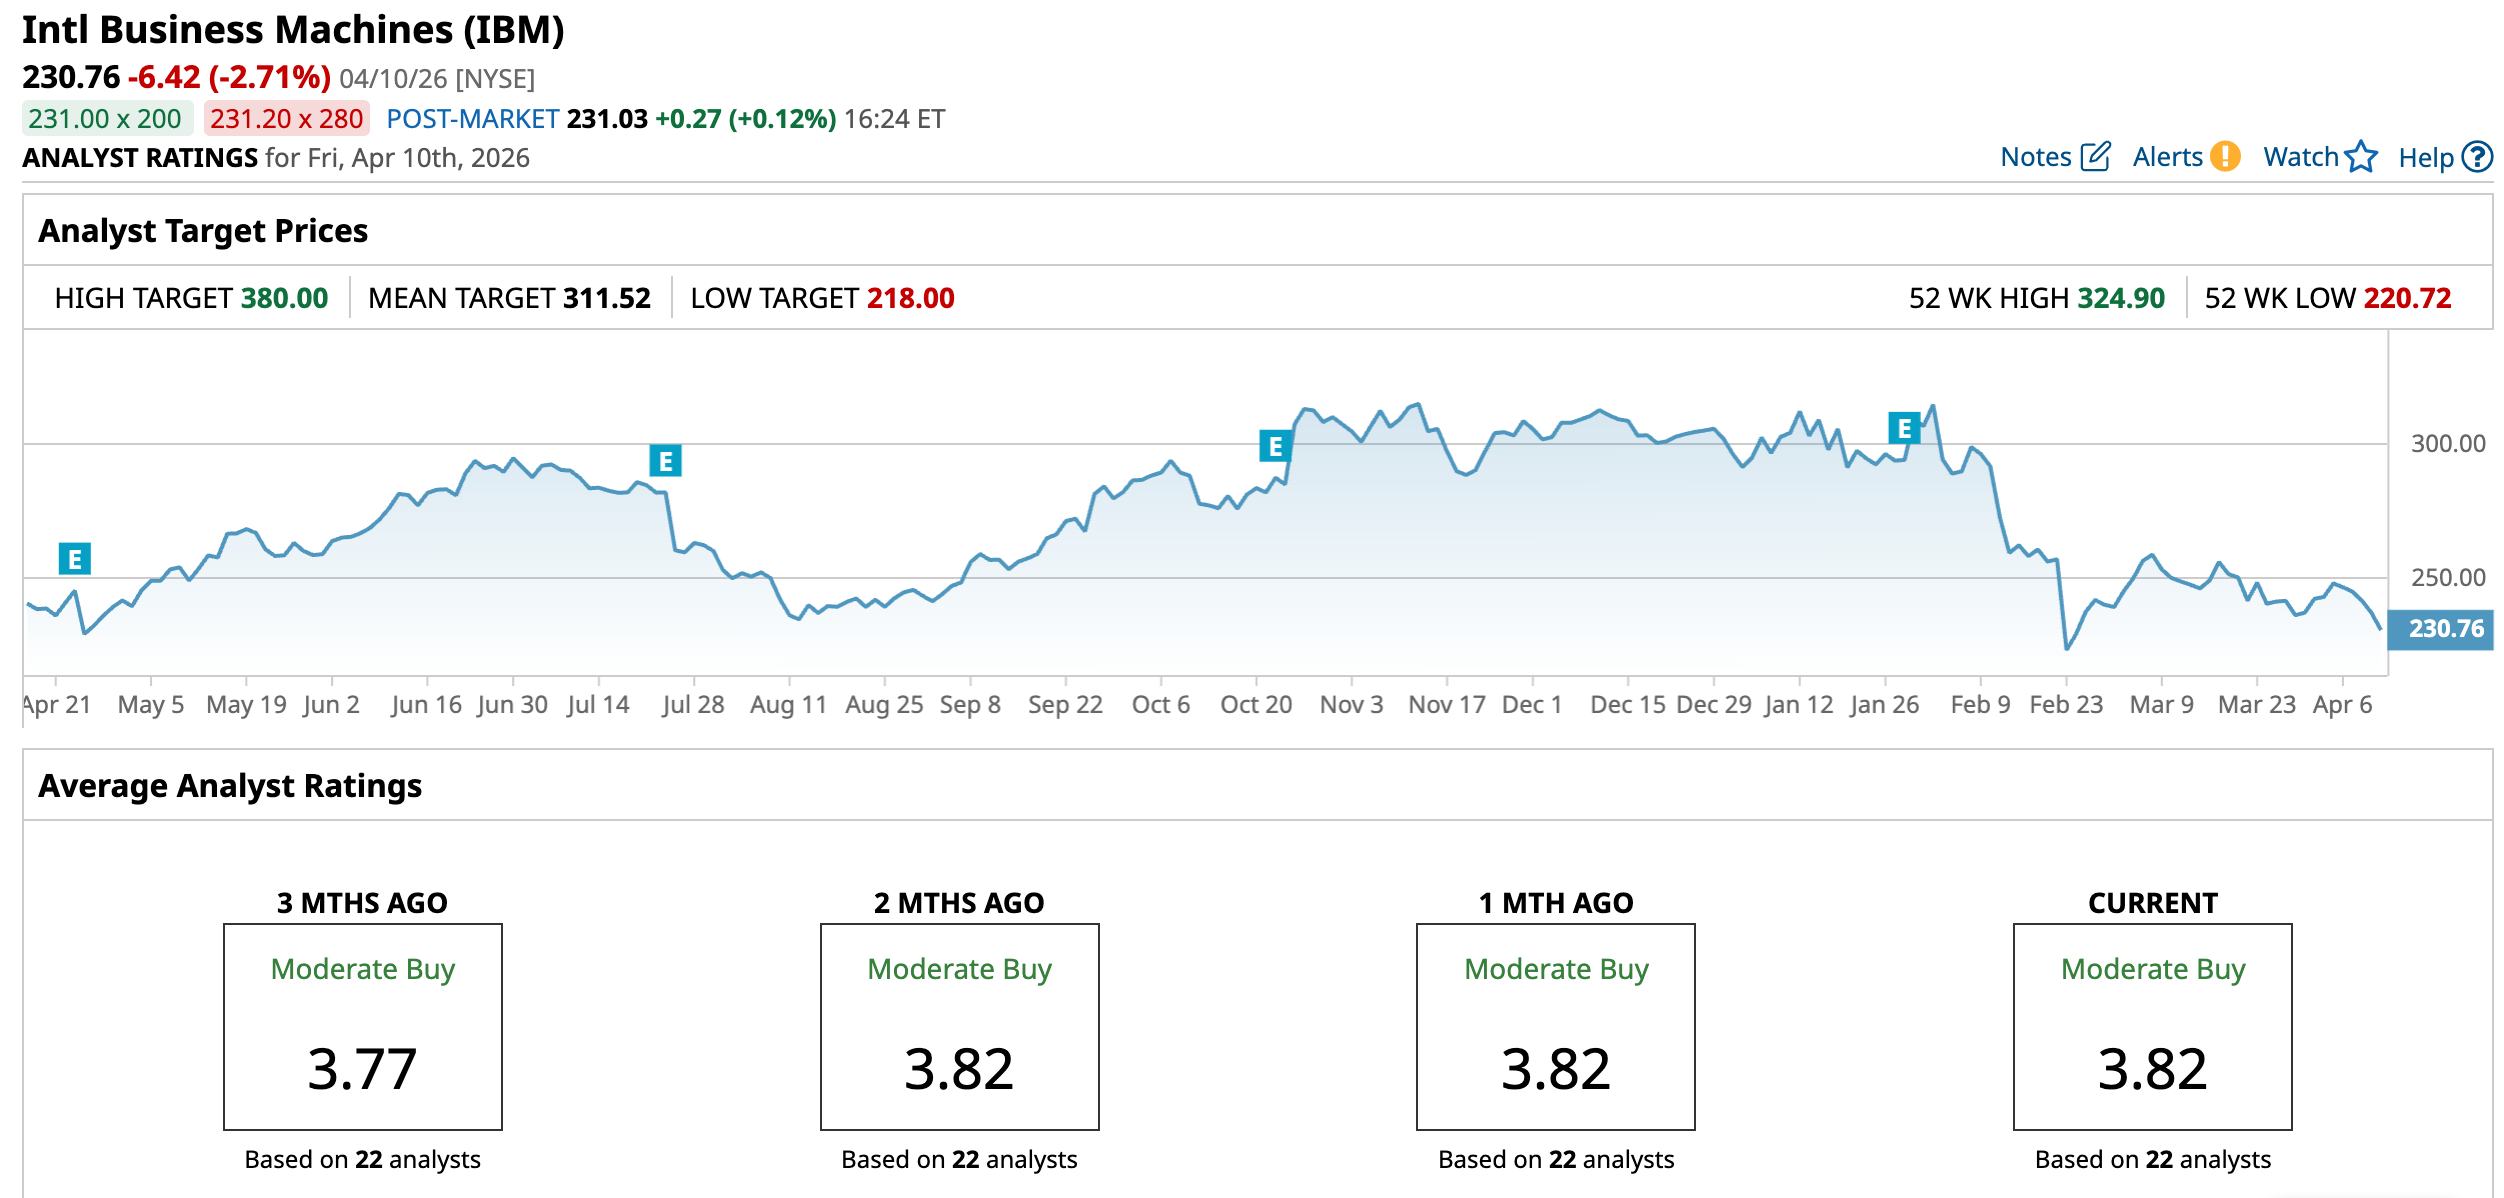Click the Alerts link text

[x=2167, y=157]
